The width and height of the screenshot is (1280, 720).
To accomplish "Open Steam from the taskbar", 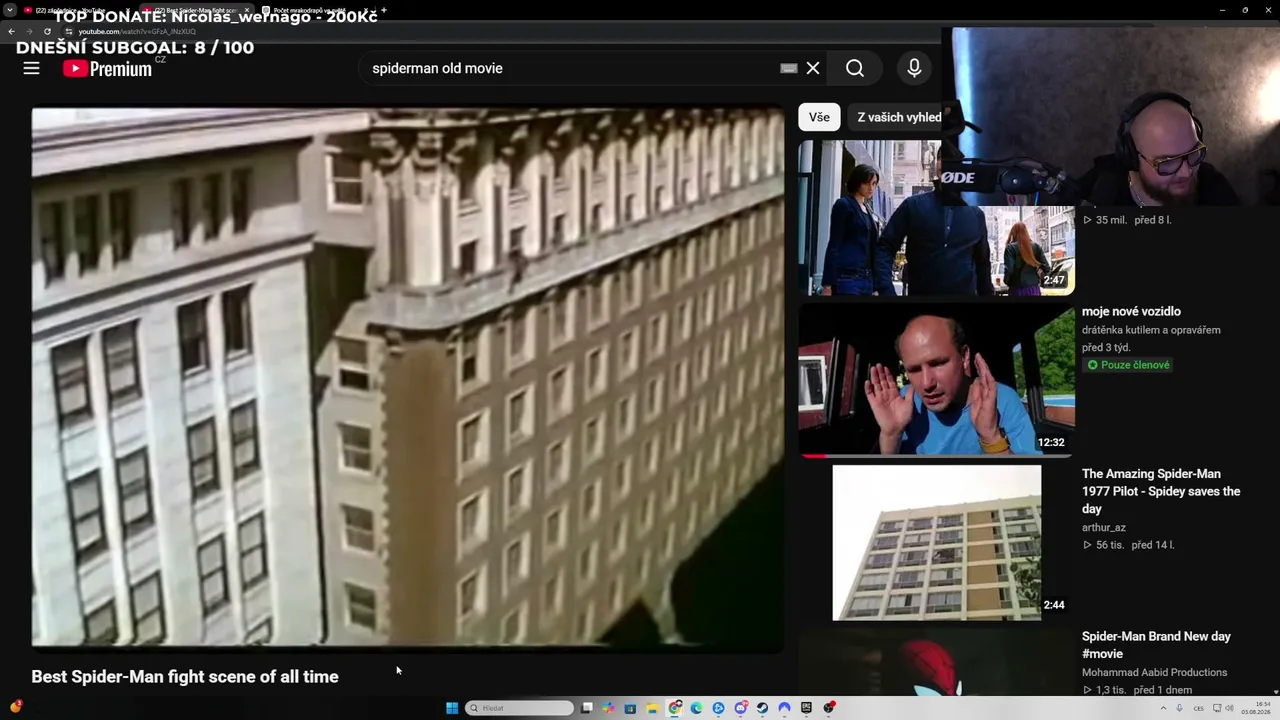I will pos(763,708).
